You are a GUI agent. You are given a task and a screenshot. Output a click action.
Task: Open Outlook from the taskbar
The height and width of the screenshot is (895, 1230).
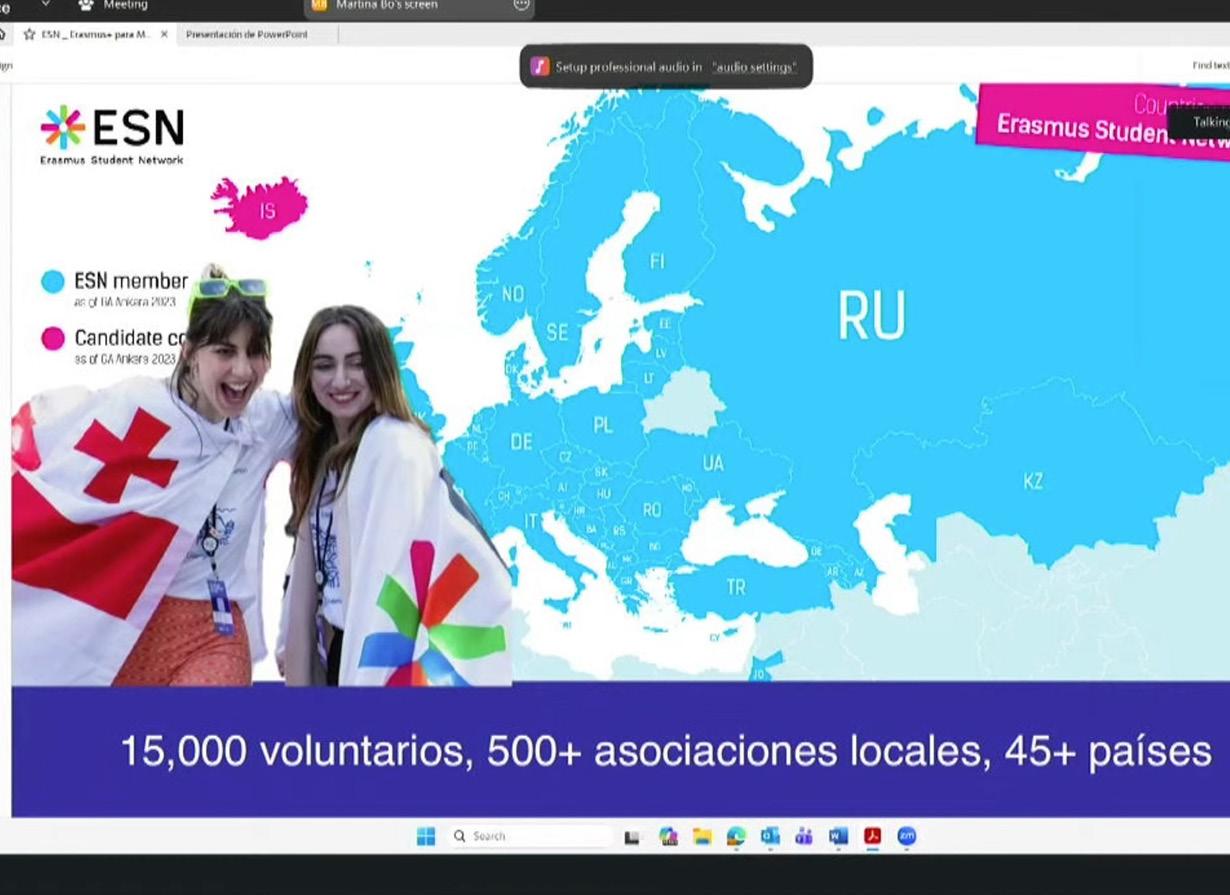[x=770, y=836]
